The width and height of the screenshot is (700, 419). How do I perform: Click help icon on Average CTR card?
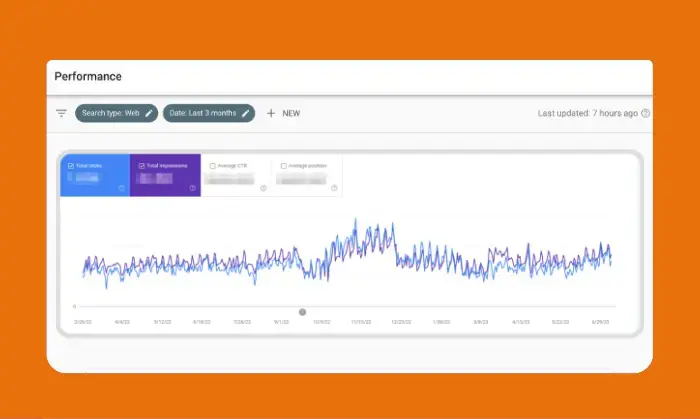pos(264,188)
